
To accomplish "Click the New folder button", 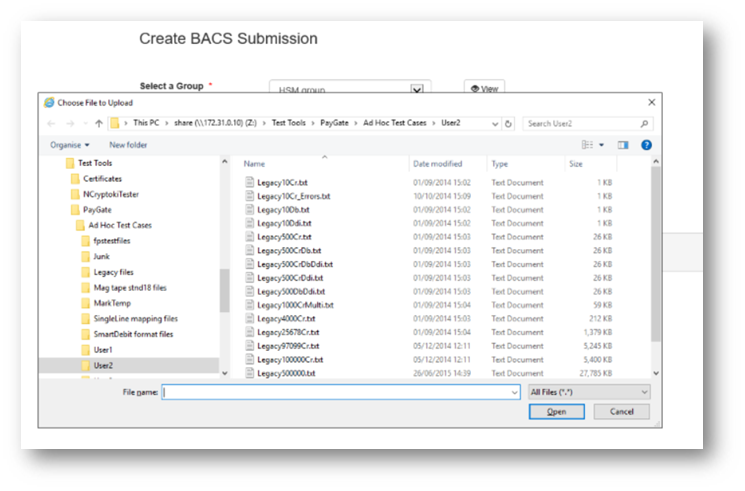I will coord(128,145).
